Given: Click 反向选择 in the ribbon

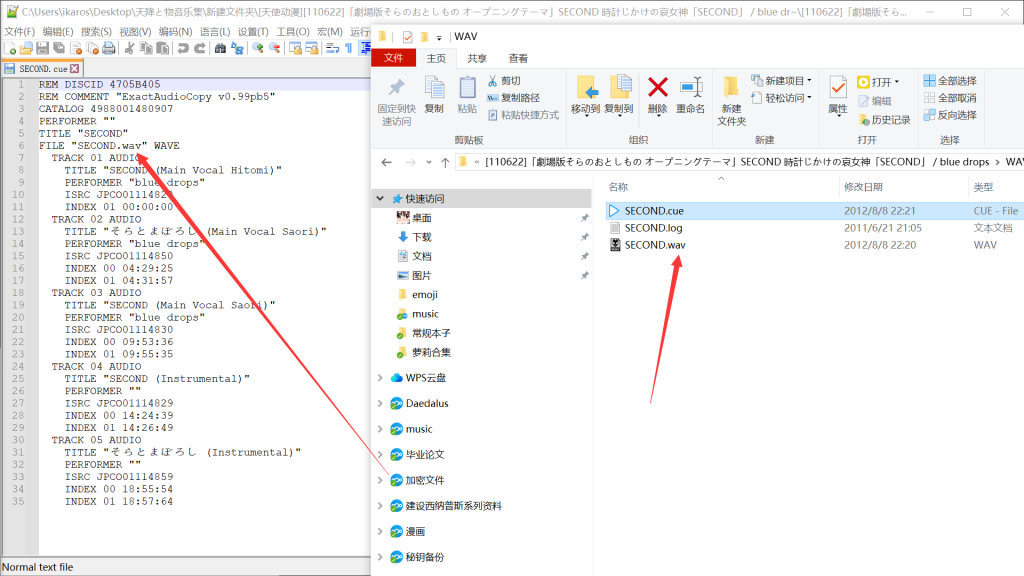Looking at the screenshot, I should [x=950, y=115].
